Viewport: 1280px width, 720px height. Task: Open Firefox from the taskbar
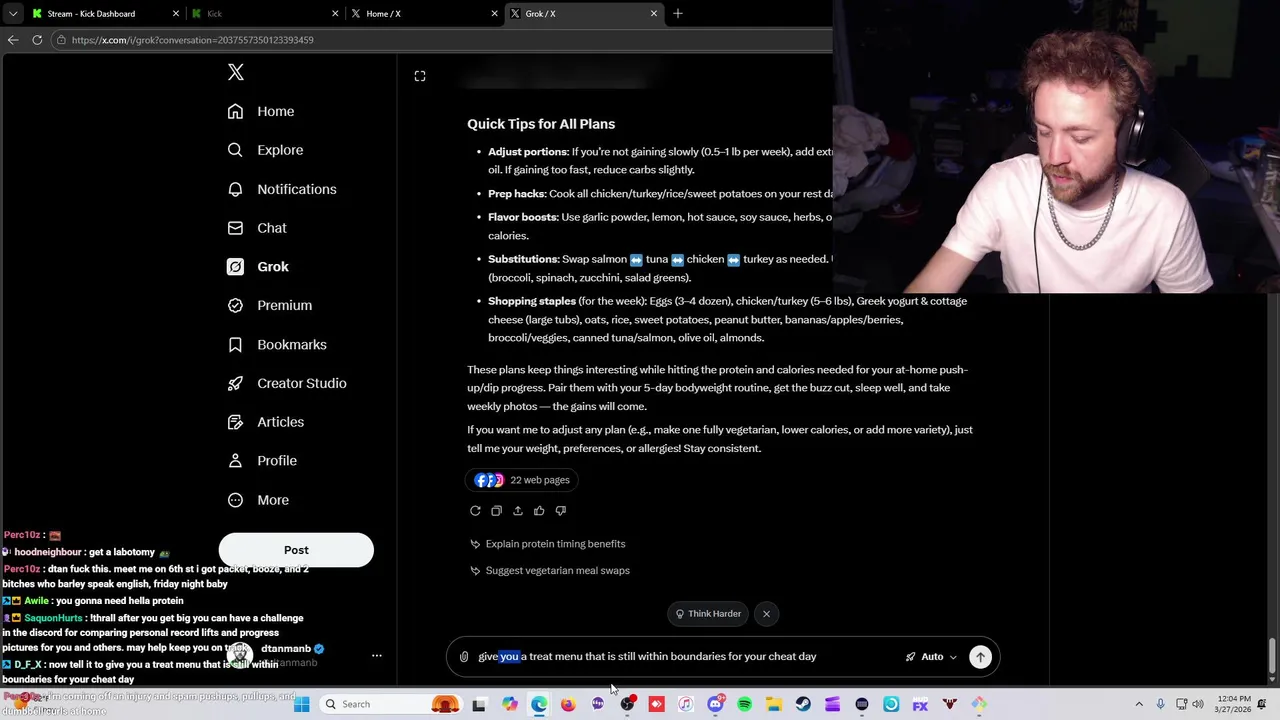568,704
